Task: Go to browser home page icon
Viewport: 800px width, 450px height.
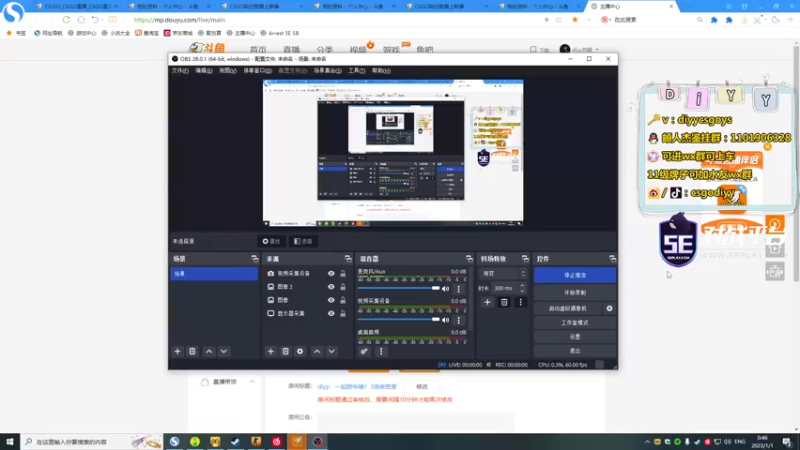Action: tap(81, 19)
